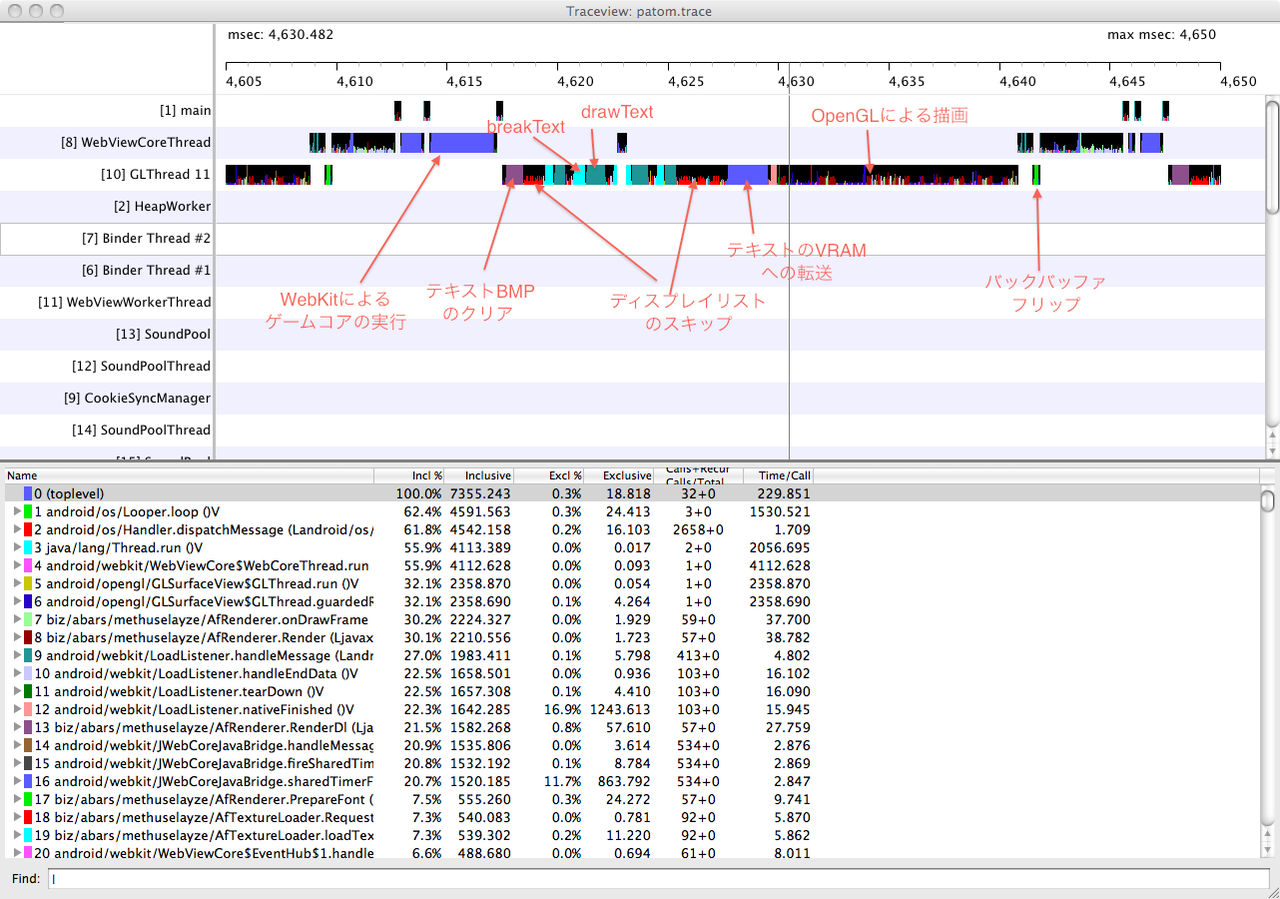Click the max msec: 4,650 readout
Image resolution: width=1280 pixels, height=899 pixels.
click(1161, 34)
